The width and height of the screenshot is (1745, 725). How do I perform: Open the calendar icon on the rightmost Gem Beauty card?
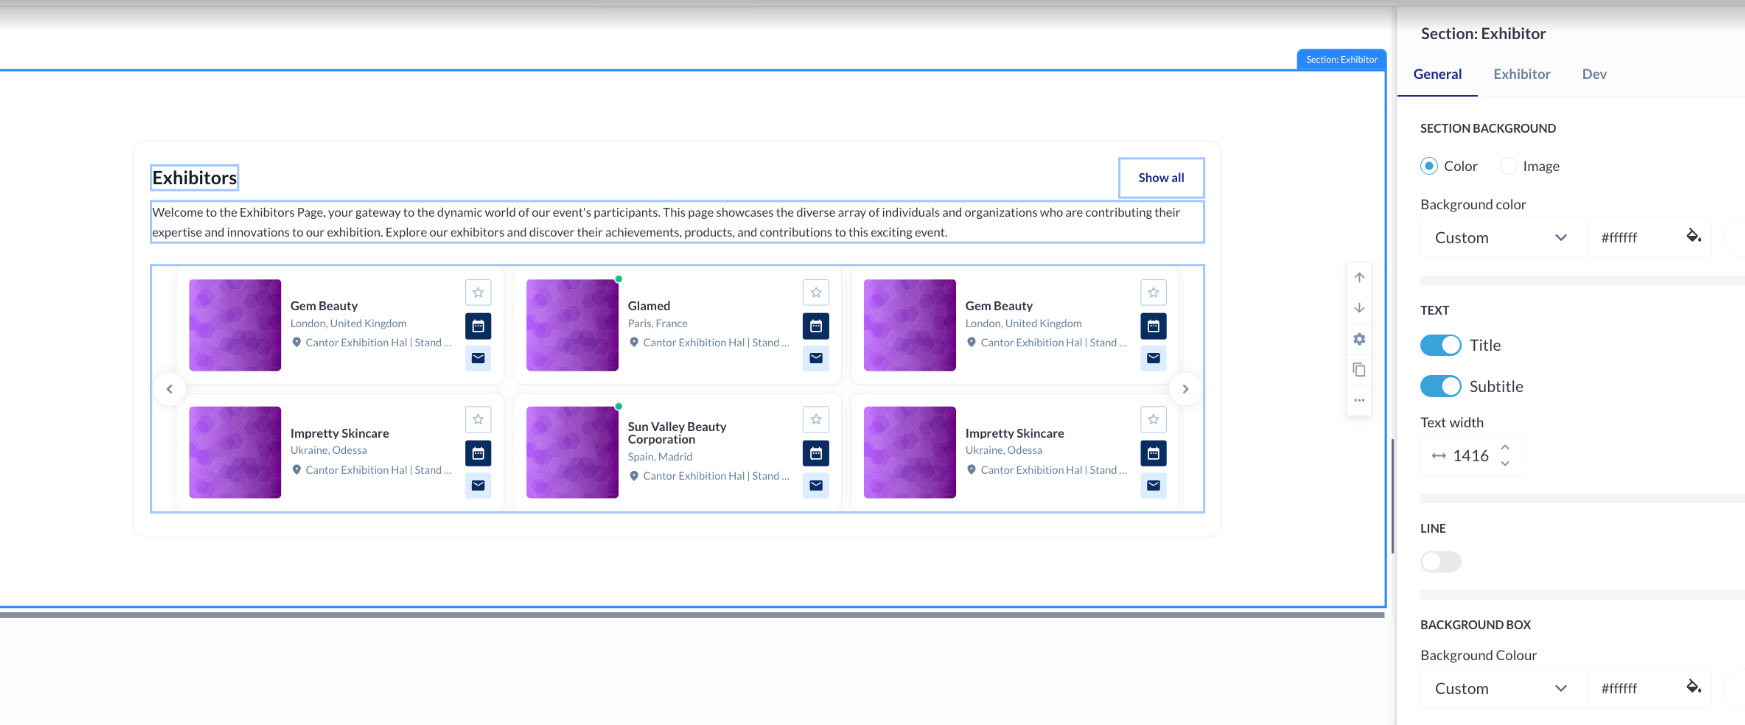coord(1153,326)
